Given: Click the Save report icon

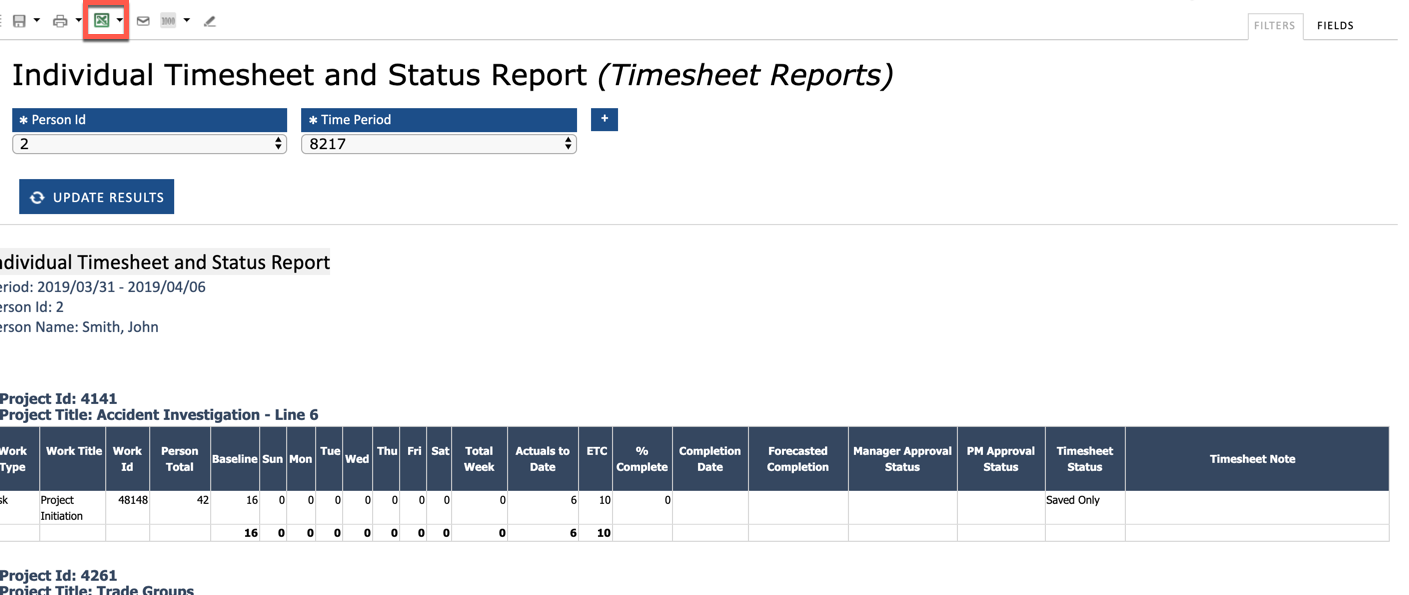Looking at the screenshot, I should 18,20.
